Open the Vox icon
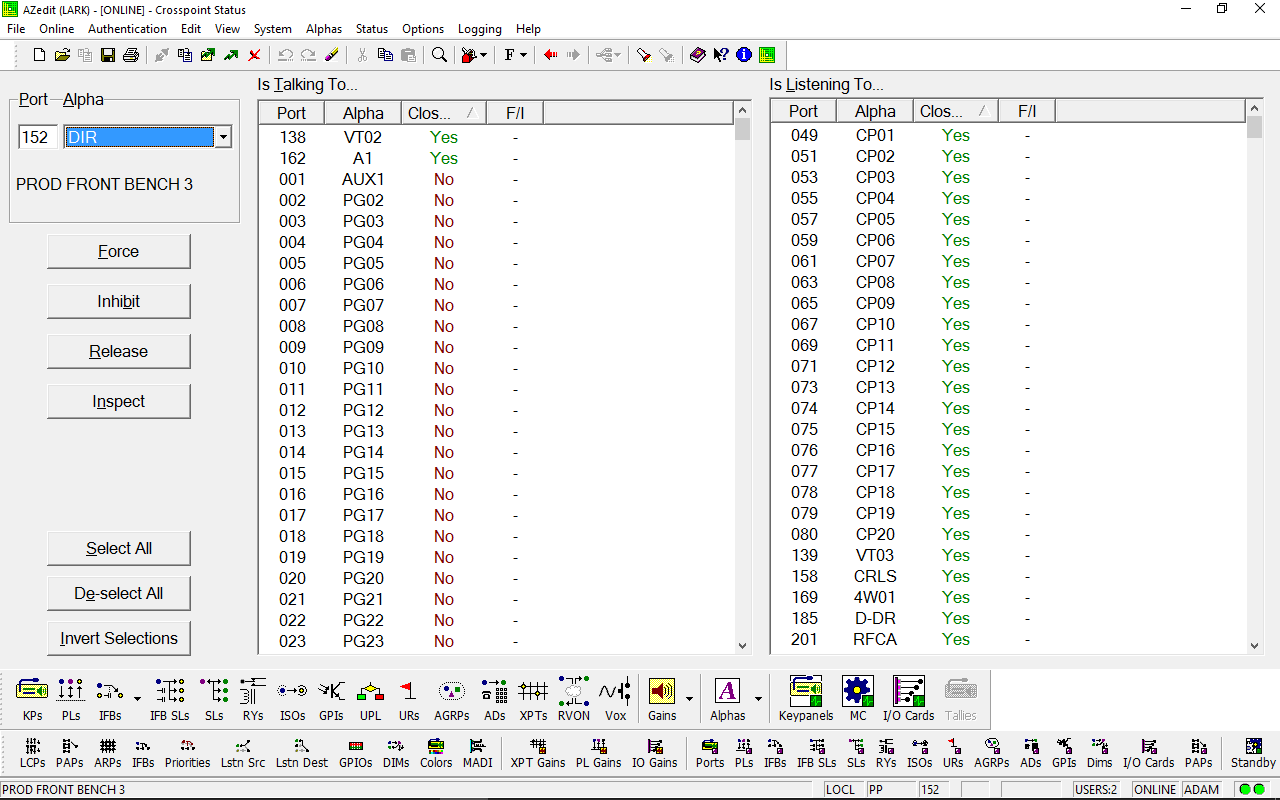The height and width of the screenshot is (800, 1280). 615,699
